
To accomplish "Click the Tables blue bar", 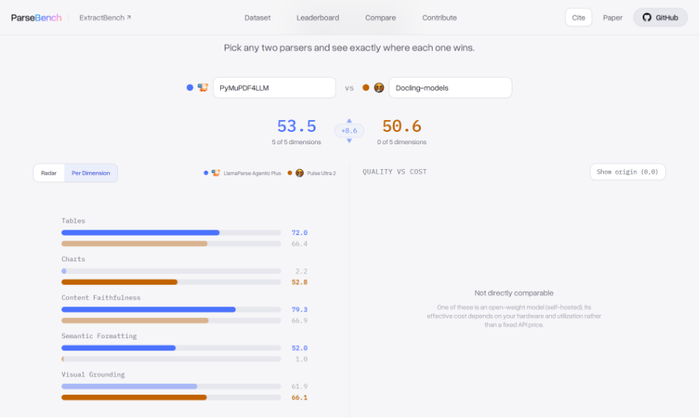I will pos(140,233).
